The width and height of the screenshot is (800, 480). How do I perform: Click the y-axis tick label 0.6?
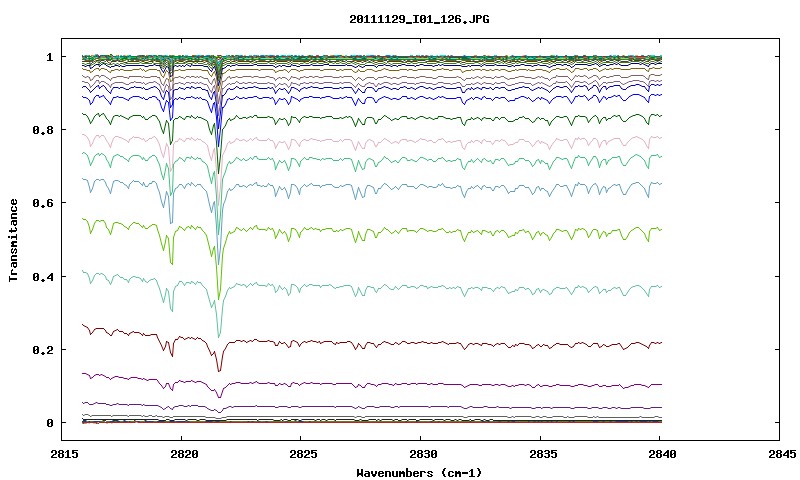click(x=43, y=203)
